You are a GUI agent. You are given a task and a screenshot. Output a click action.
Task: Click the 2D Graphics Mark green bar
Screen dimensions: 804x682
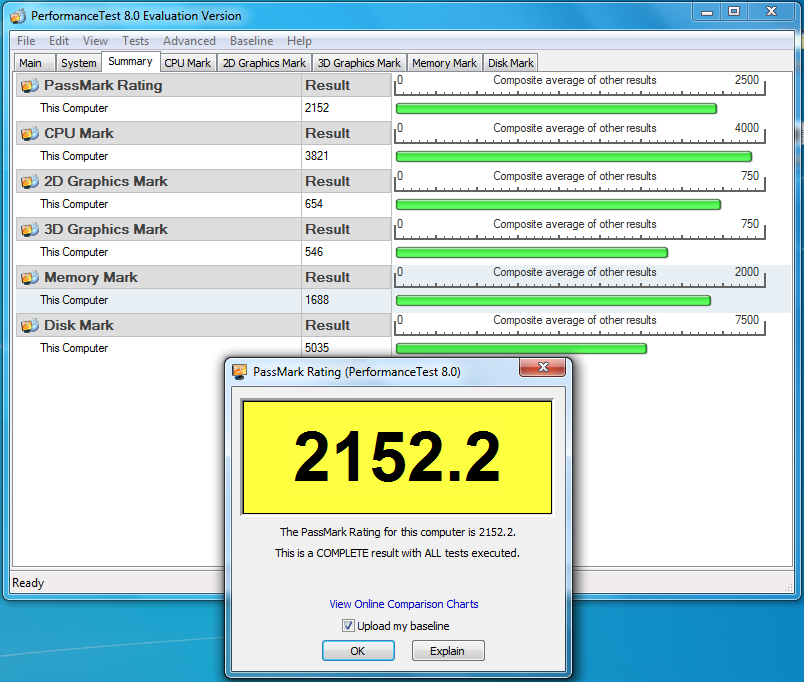[x=558, y=205]
